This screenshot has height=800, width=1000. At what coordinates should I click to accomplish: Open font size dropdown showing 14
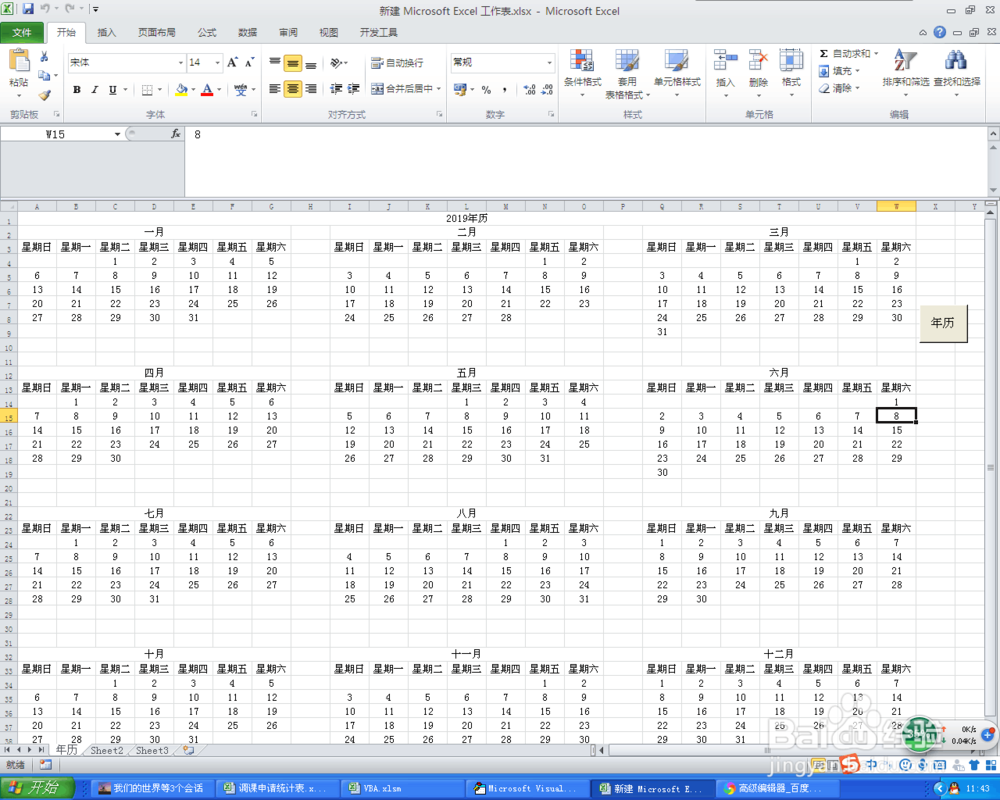click(x=217, y=63)
